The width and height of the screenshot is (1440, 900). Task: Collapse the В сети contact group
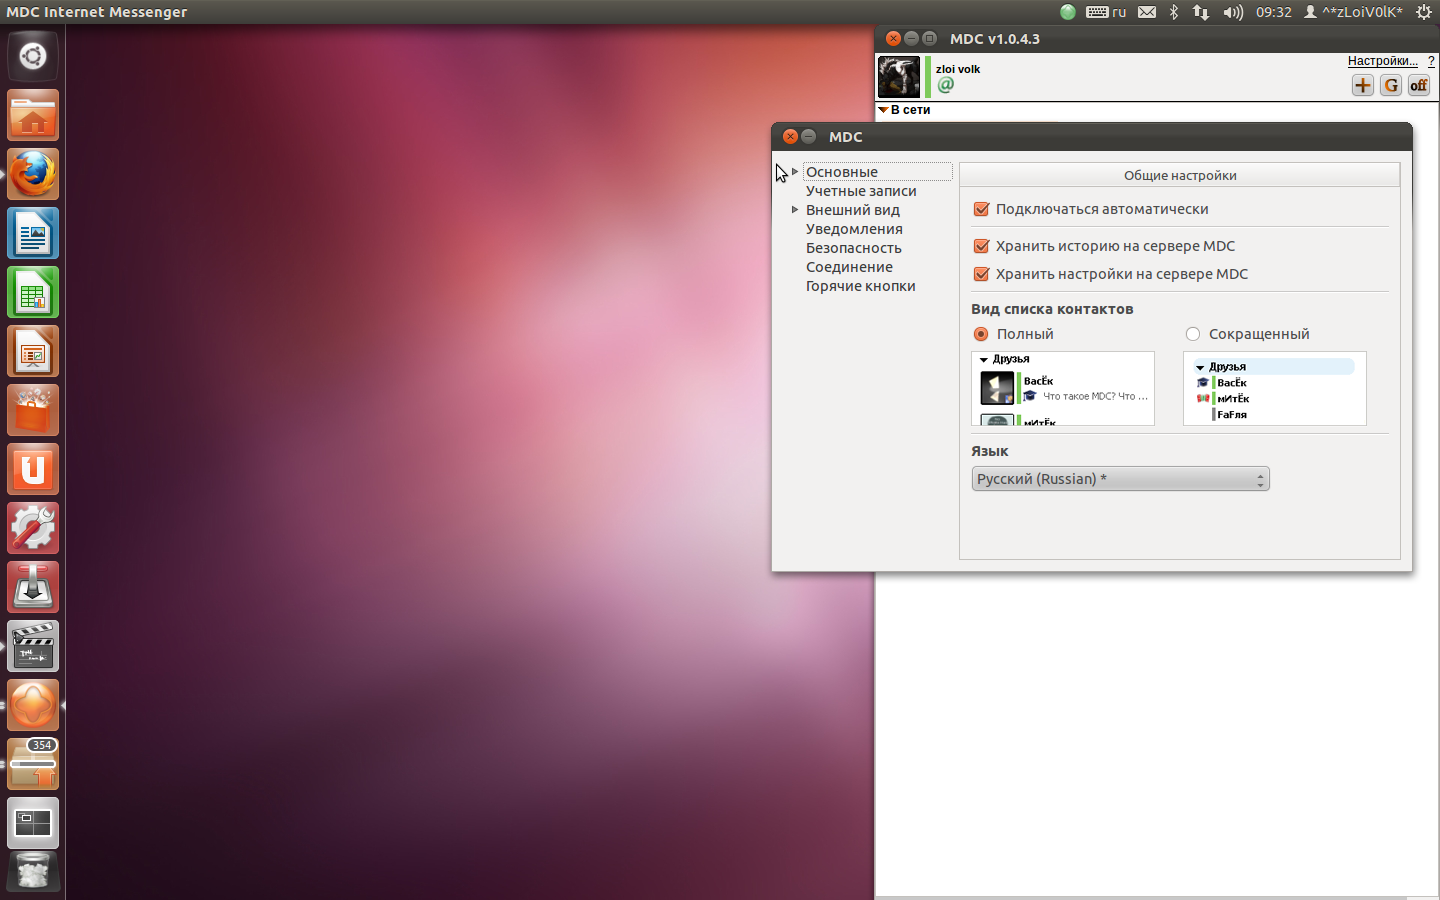(x=883, y=110)
